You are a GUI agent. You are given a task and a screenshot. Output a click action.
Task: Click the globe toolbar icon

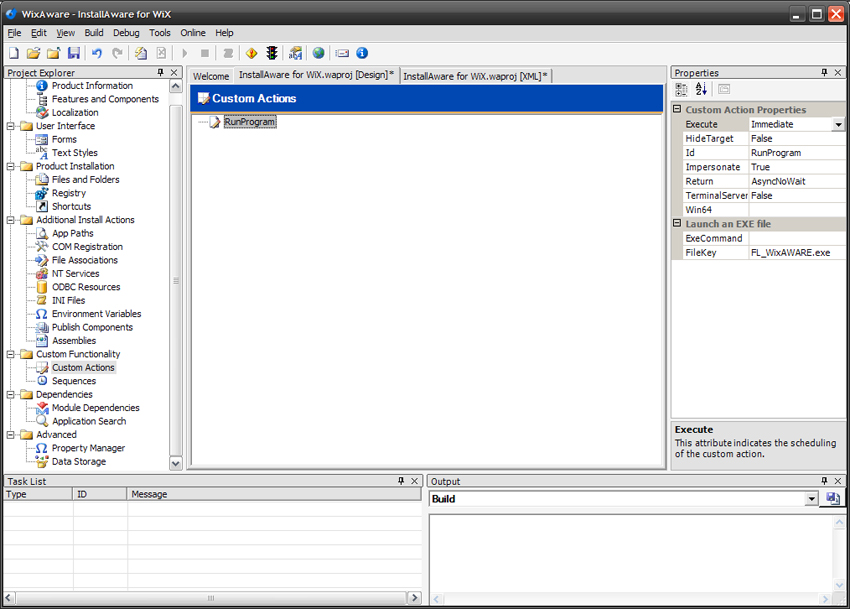click(x=319, y=53)
